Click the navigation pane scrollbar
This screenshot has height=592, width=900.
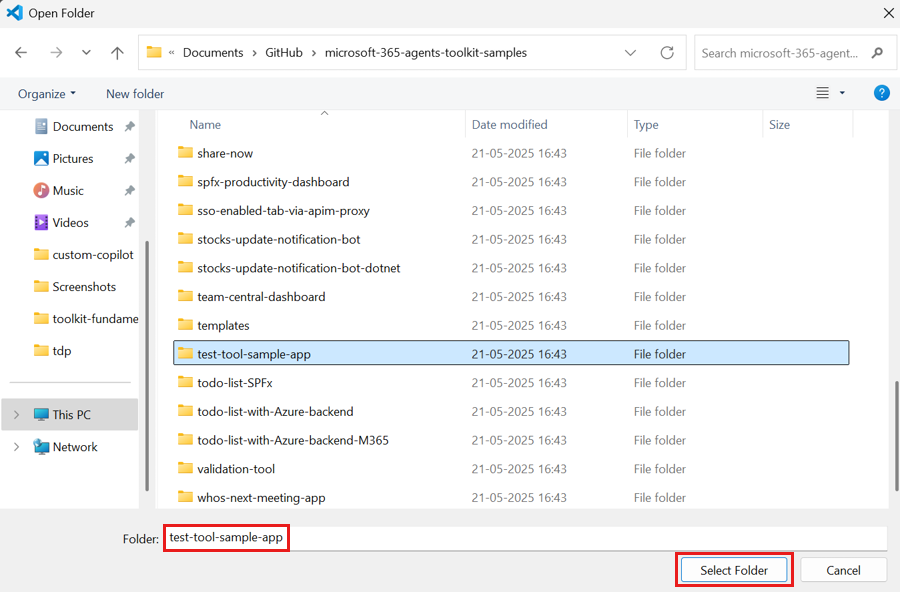pyautogui.click(x=147, y=365)
